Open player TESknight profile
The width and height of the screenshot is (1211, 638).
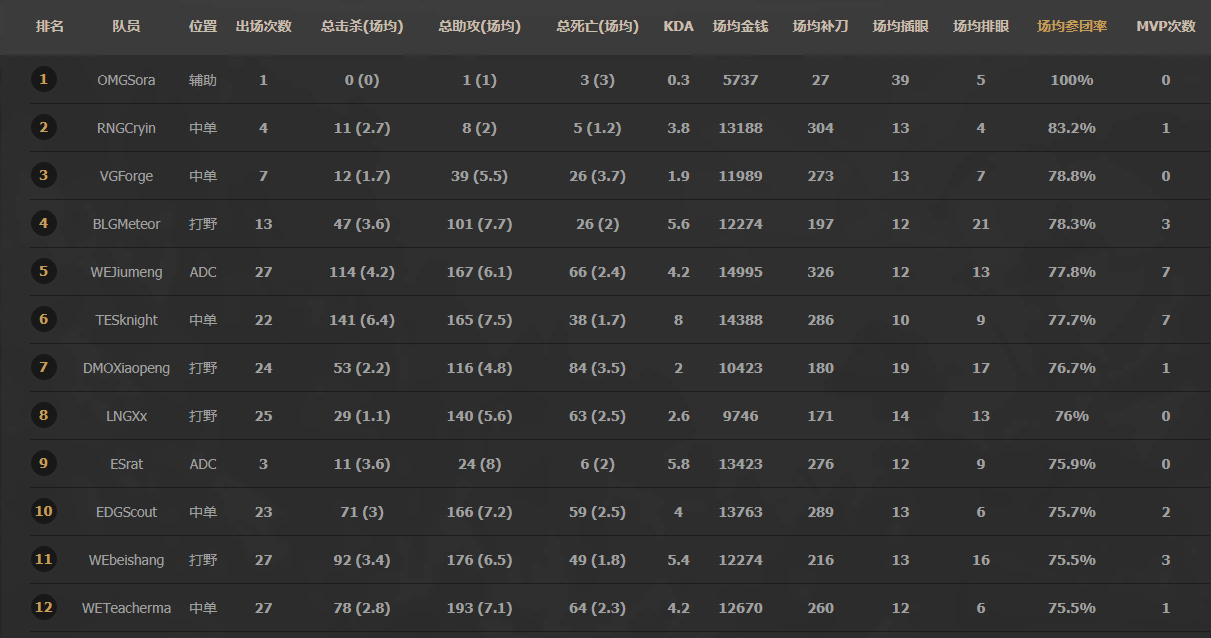[x=126, y=320]
